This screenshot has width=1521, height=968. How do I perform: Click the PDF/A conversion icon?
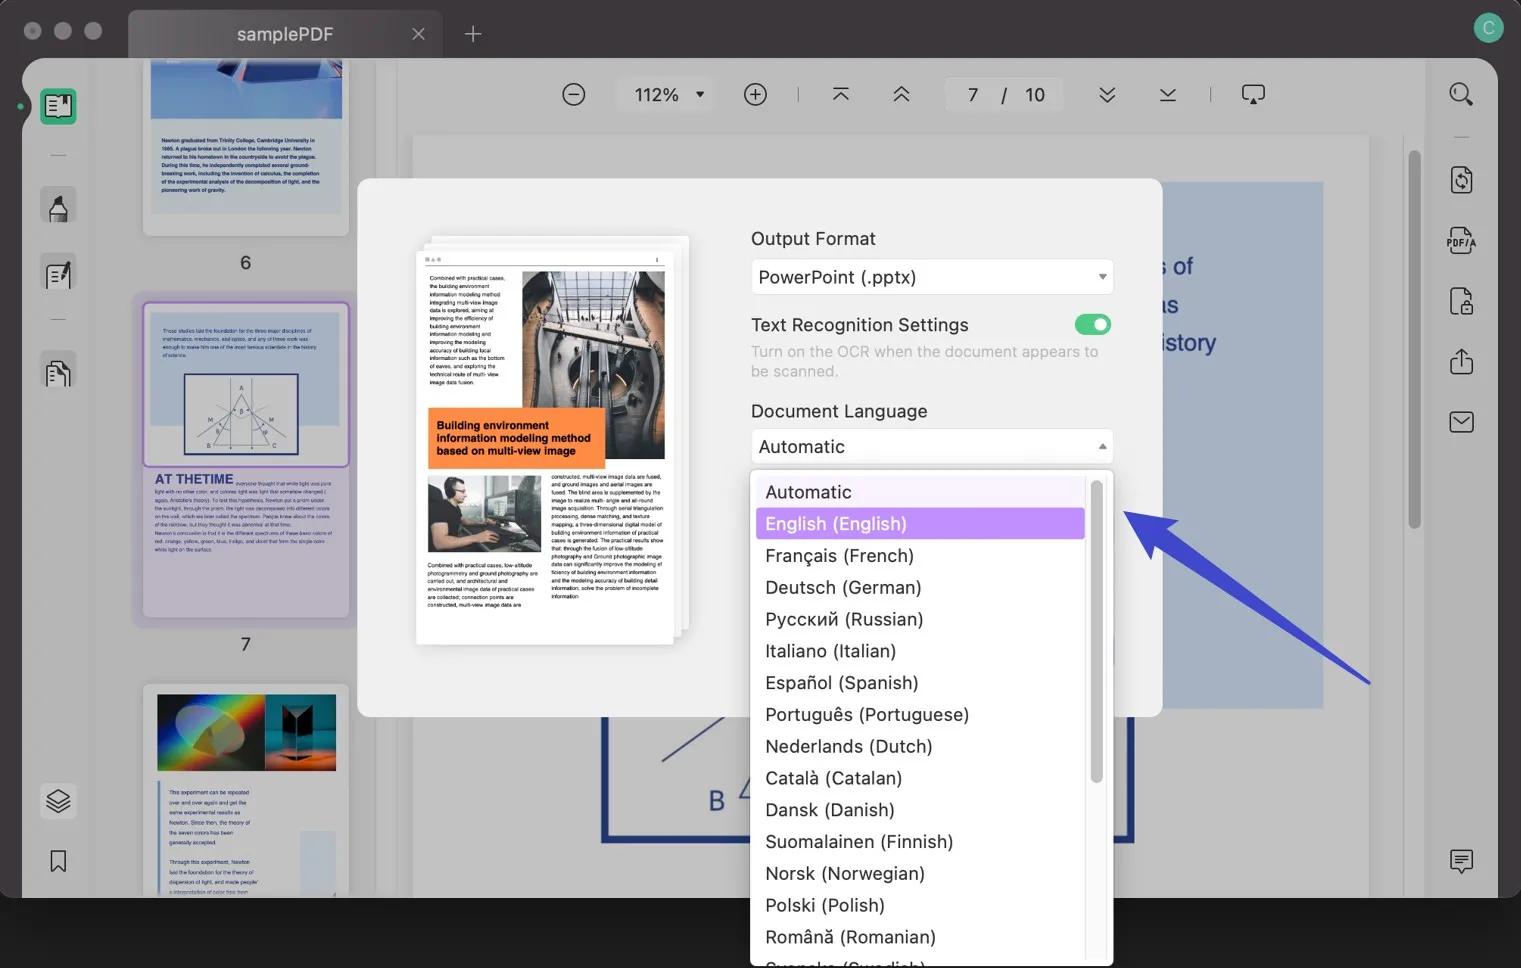(x=1461, y=241)
